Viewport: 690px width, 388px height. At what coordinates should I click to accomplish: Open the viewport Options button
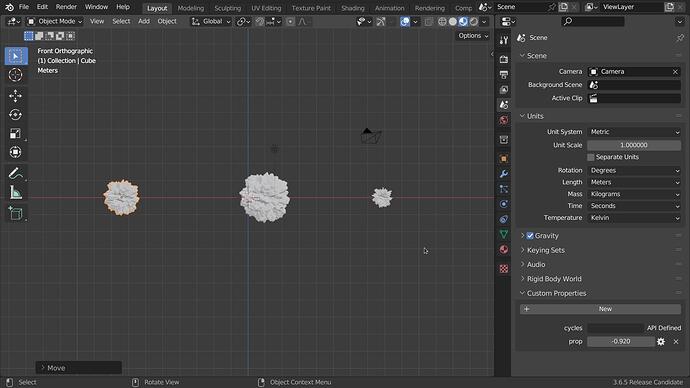coord(473,36)
